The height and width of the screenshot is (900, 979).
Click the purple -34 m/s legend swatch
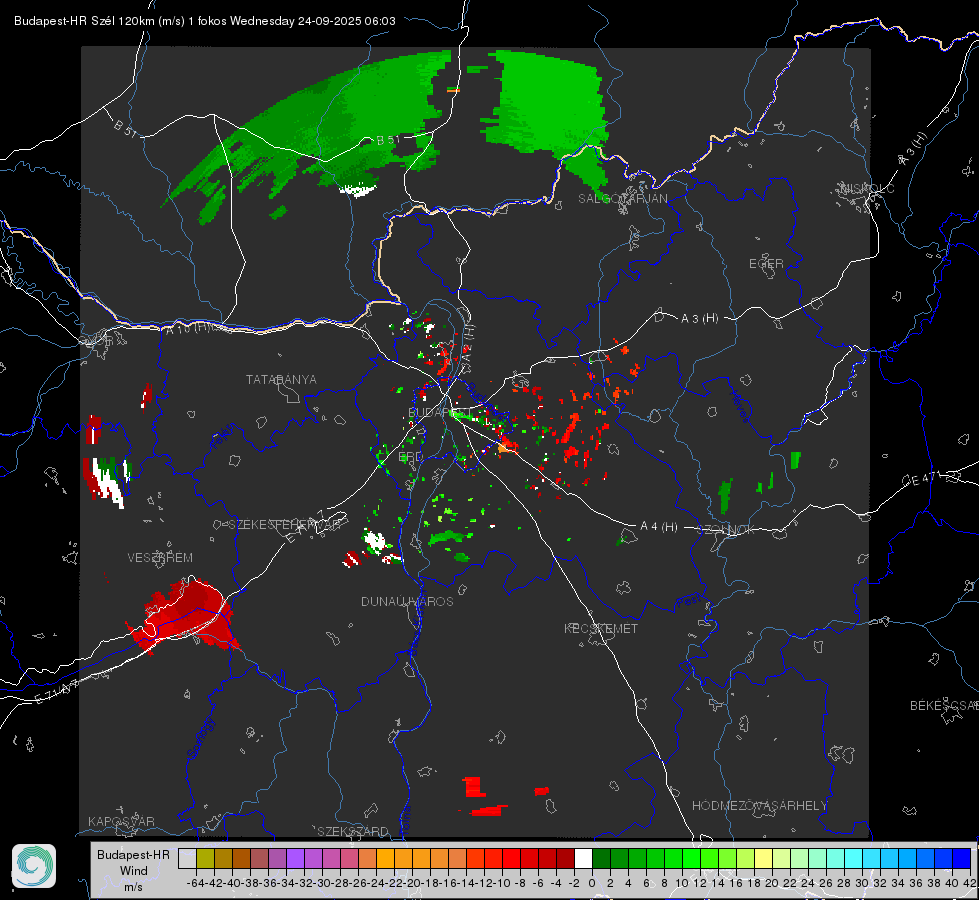click(295, 859)
